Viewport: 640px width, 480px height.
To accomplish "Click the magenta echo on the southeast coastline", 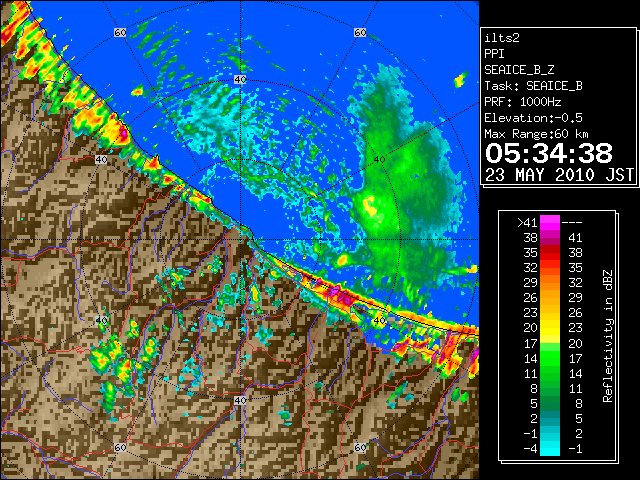I will coord(340,295).
